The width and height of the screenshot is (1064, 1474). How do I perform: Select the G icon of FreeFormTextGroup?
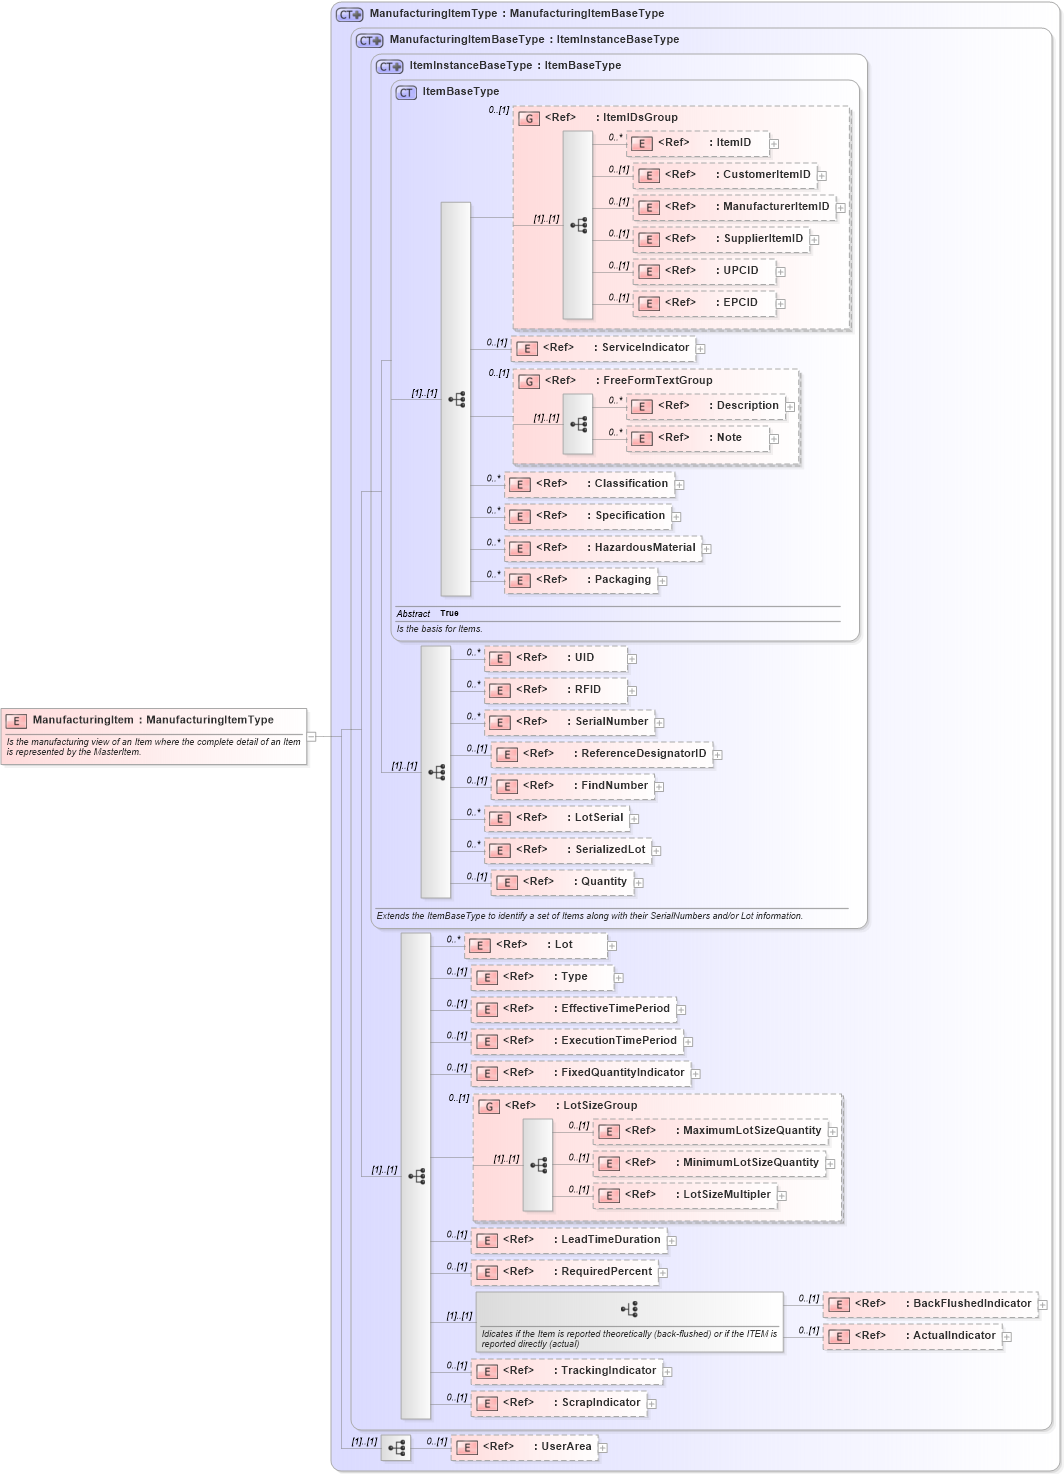[527, 381]
